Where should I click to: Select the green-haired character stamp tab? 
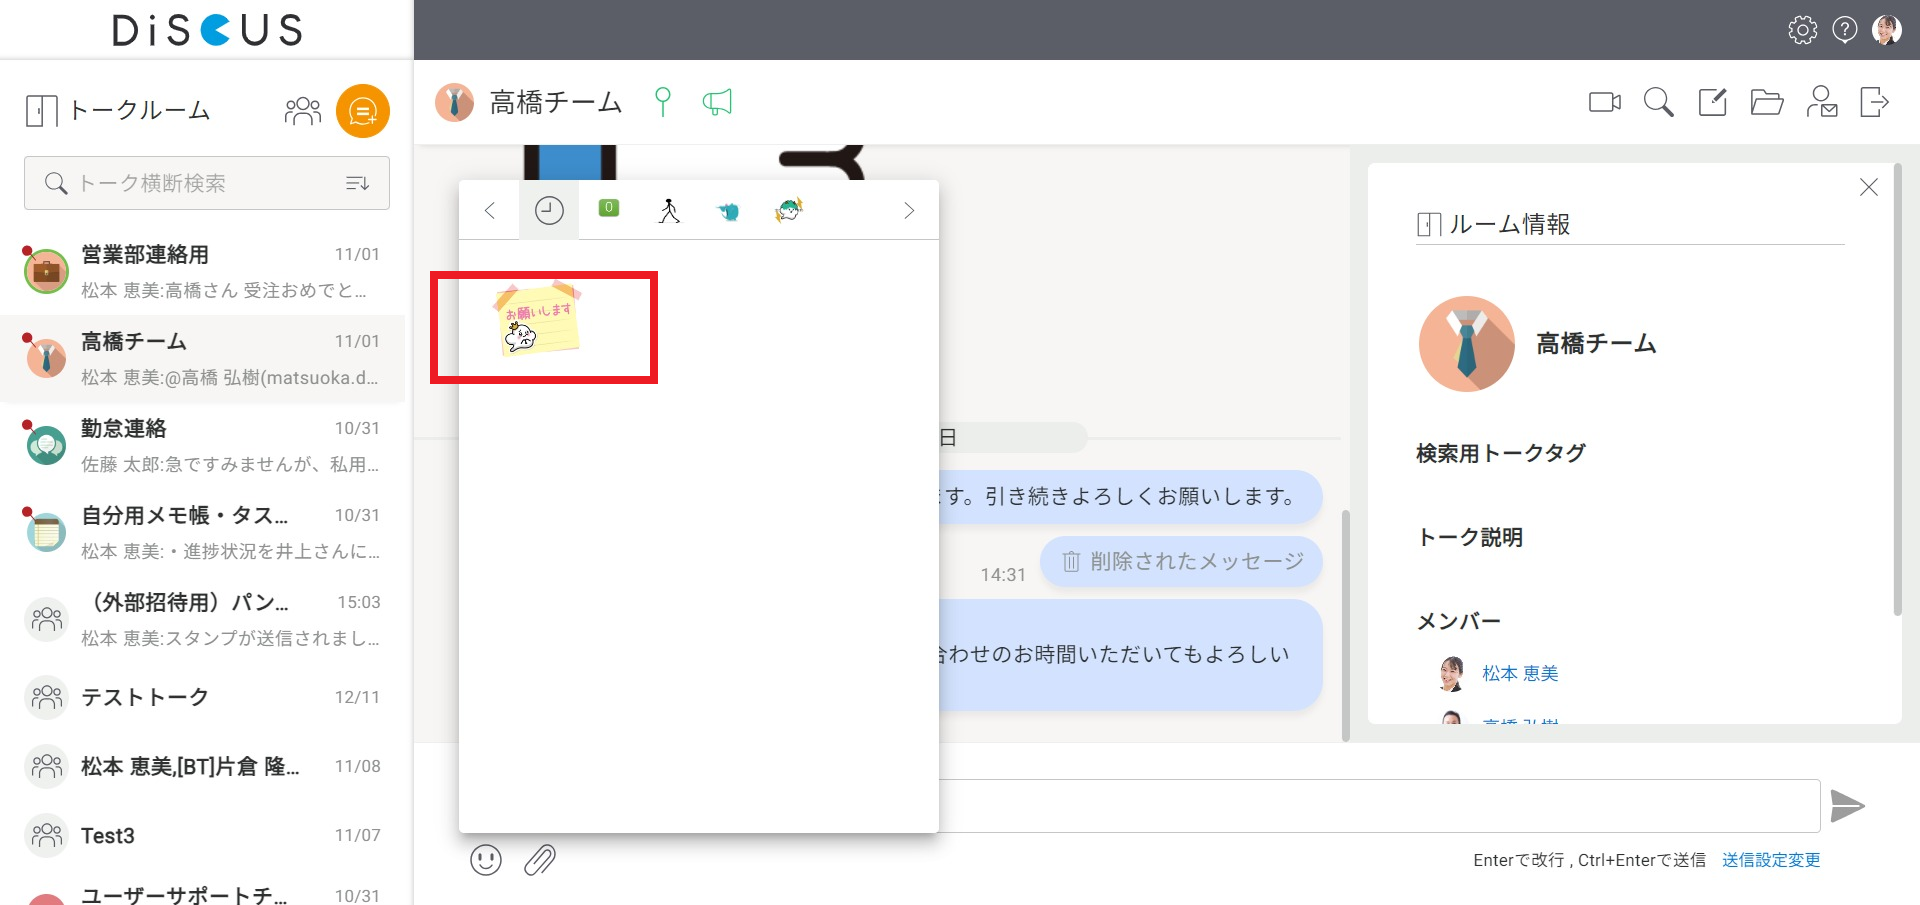(789, 210)
